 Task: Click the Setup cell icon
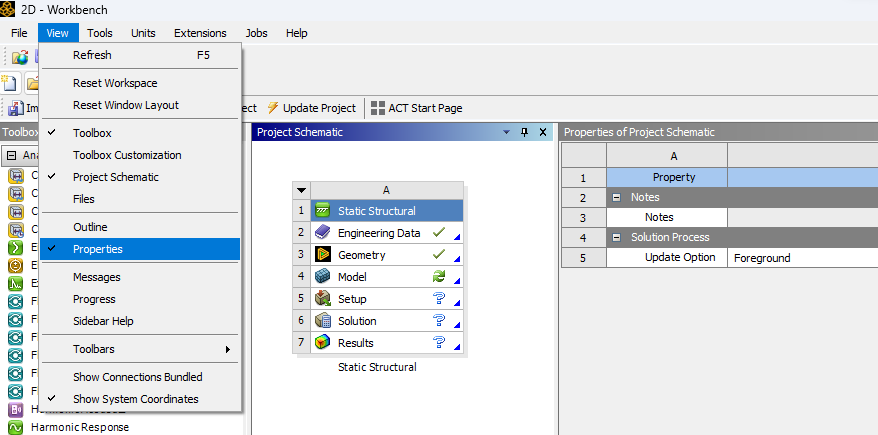pyautogui.click(x=322, y=299)
